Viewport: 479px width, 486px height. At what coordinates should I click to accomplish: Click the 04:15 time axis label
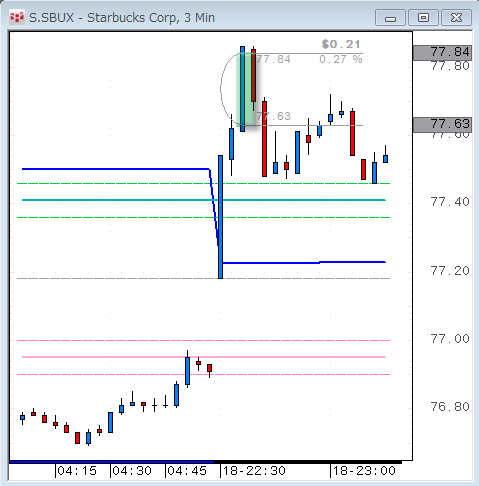tap(77, 471)
